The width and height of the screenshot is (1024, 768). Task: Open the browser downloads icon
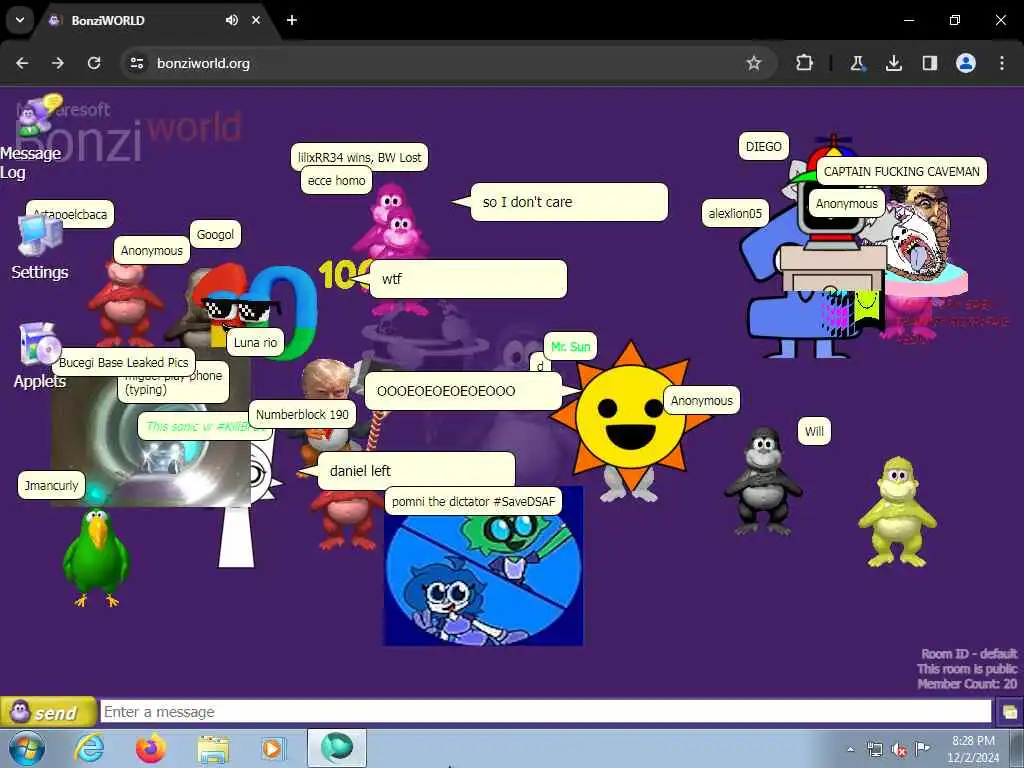click(x=893, y=63)
